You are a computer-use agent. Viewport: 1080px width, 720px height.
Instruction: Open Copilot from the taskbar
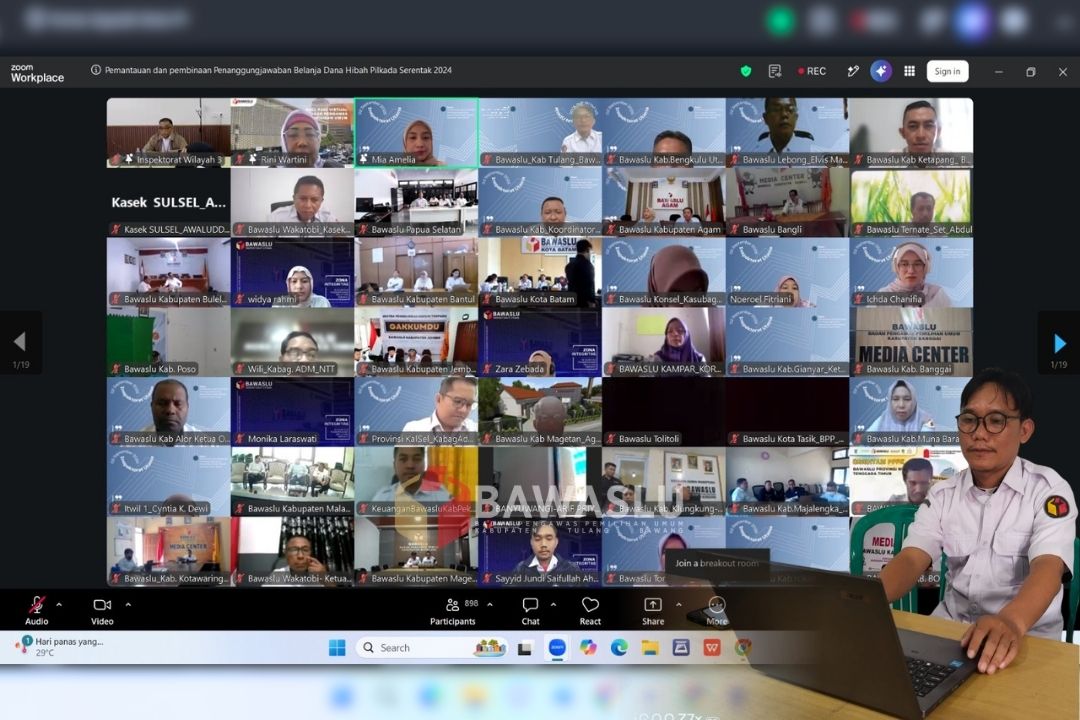(588, 648)
